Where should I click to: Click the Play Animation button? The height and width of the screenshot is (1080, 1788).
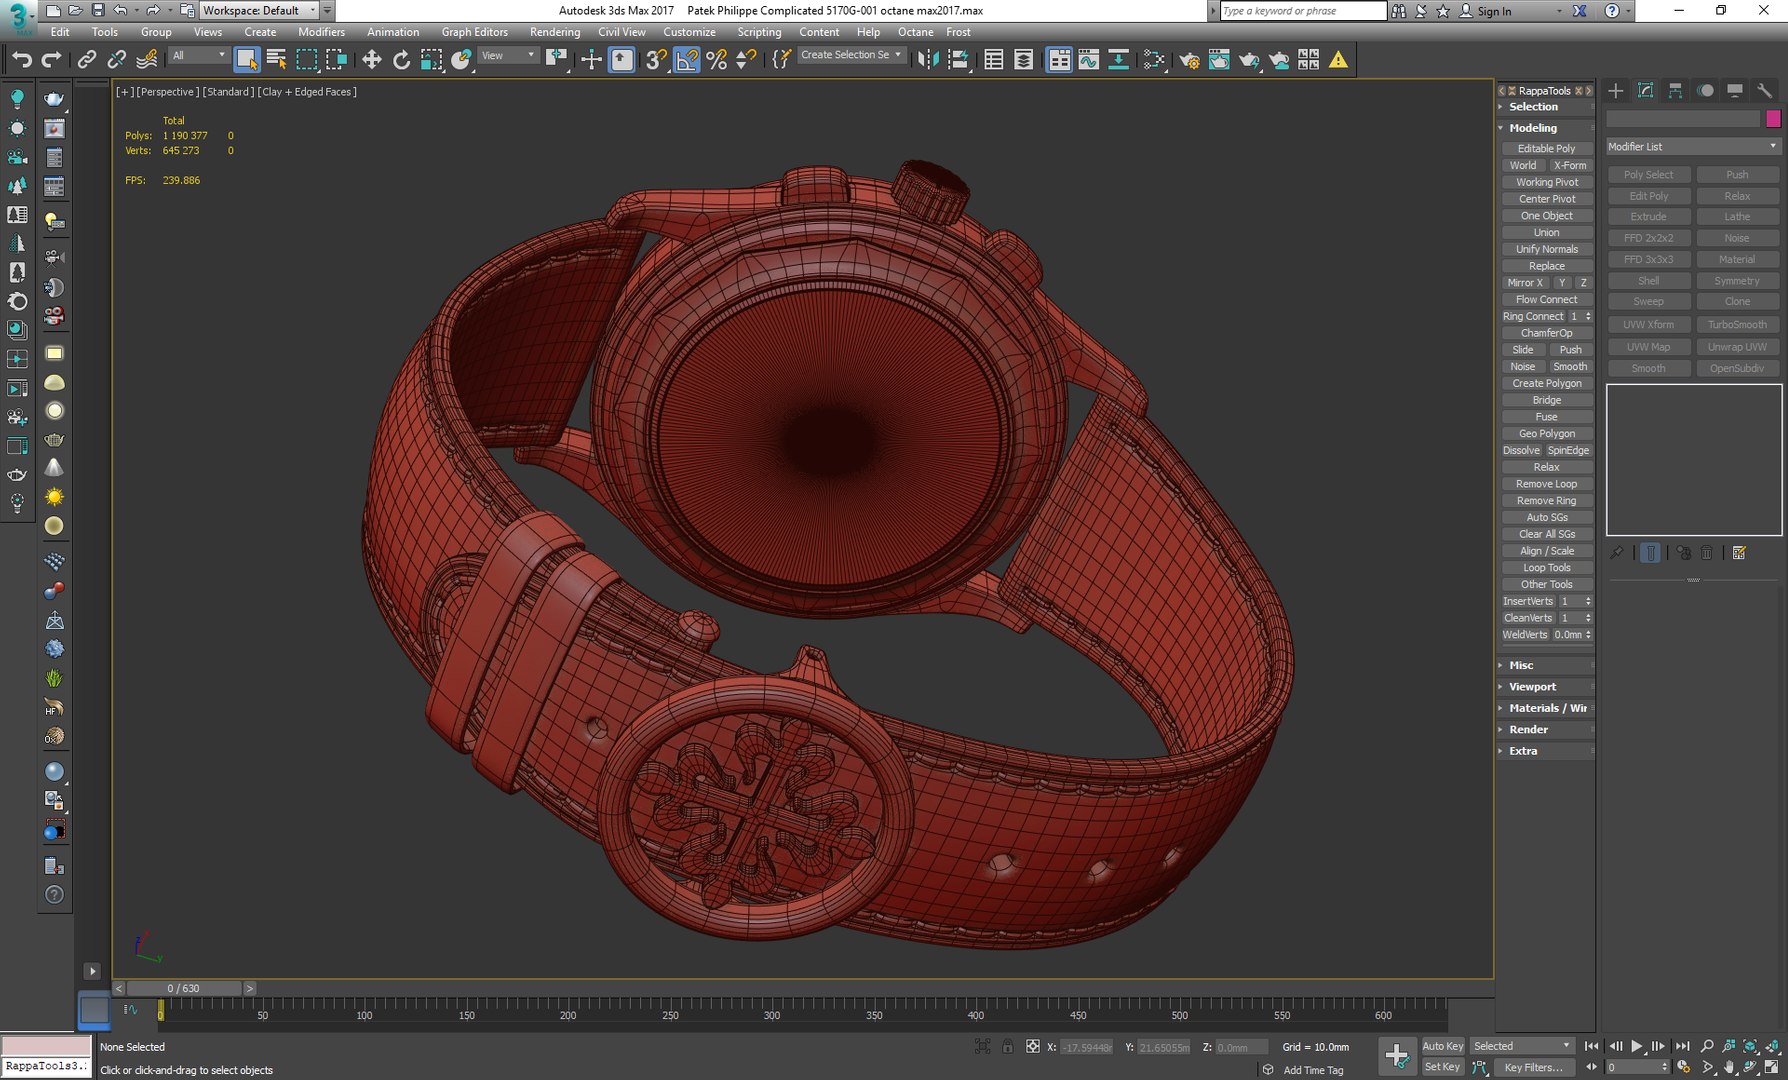(x=1637, y=1046)
